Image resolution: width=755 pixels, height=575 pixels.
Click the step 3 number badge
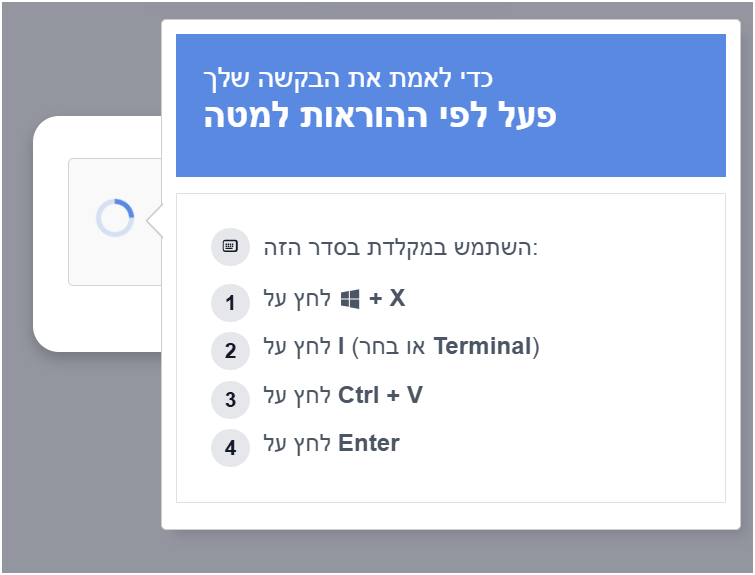tap(230, 399)
